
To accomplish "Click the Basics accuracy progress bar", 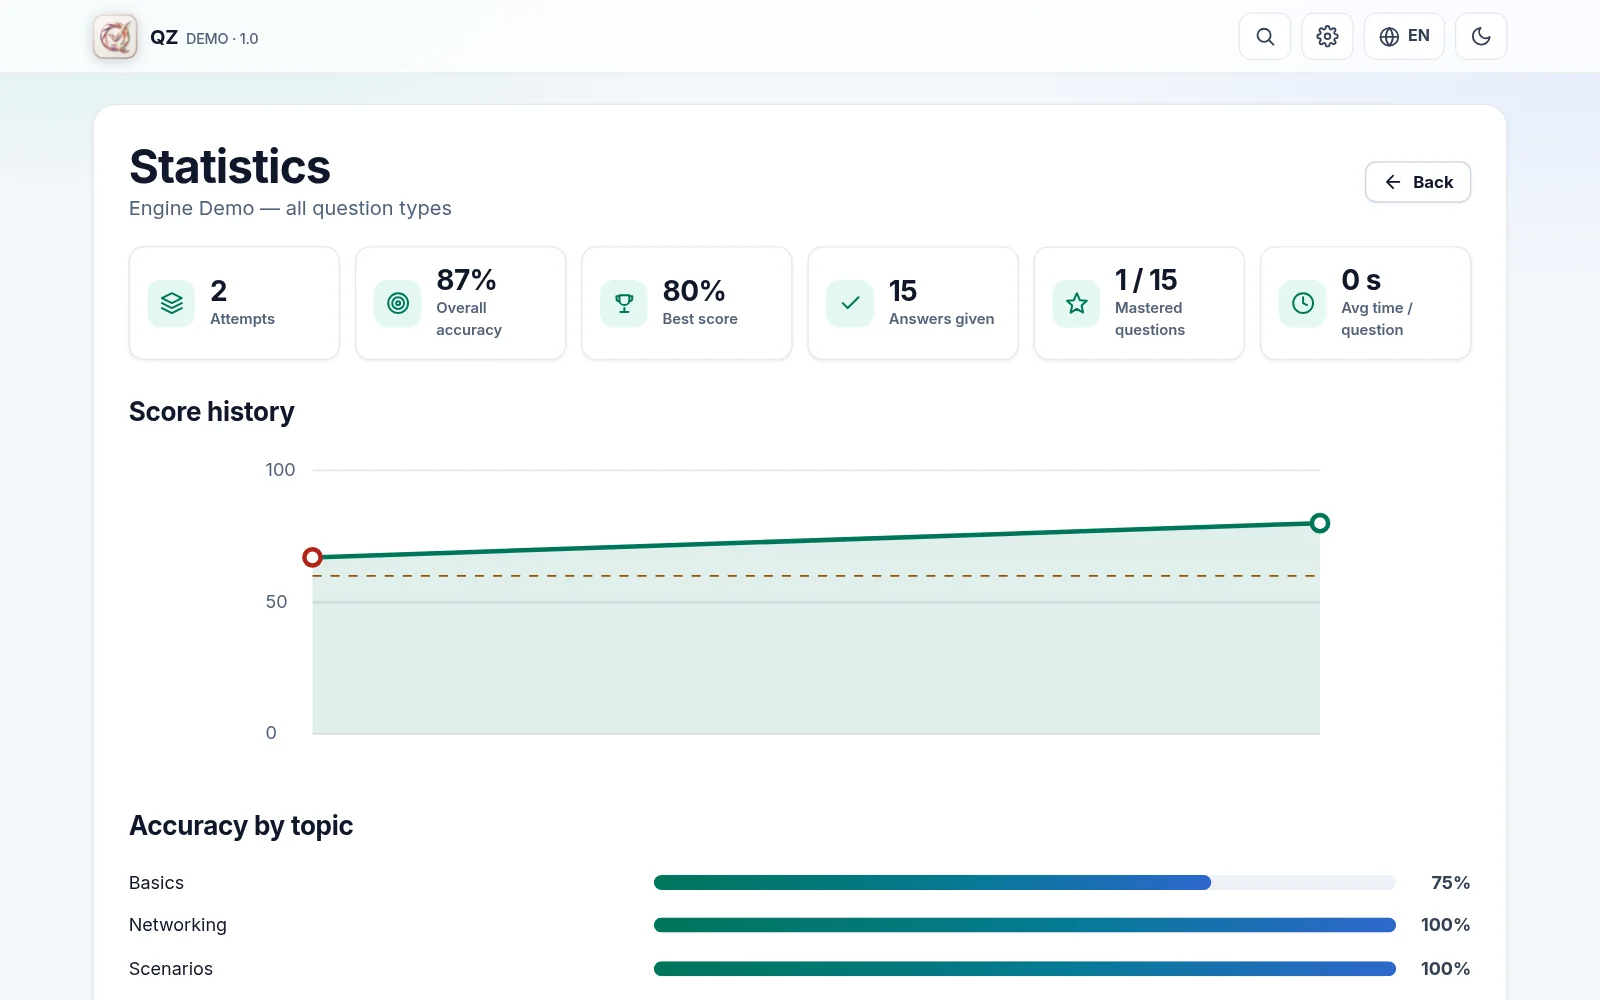I will coord(1025,883).
